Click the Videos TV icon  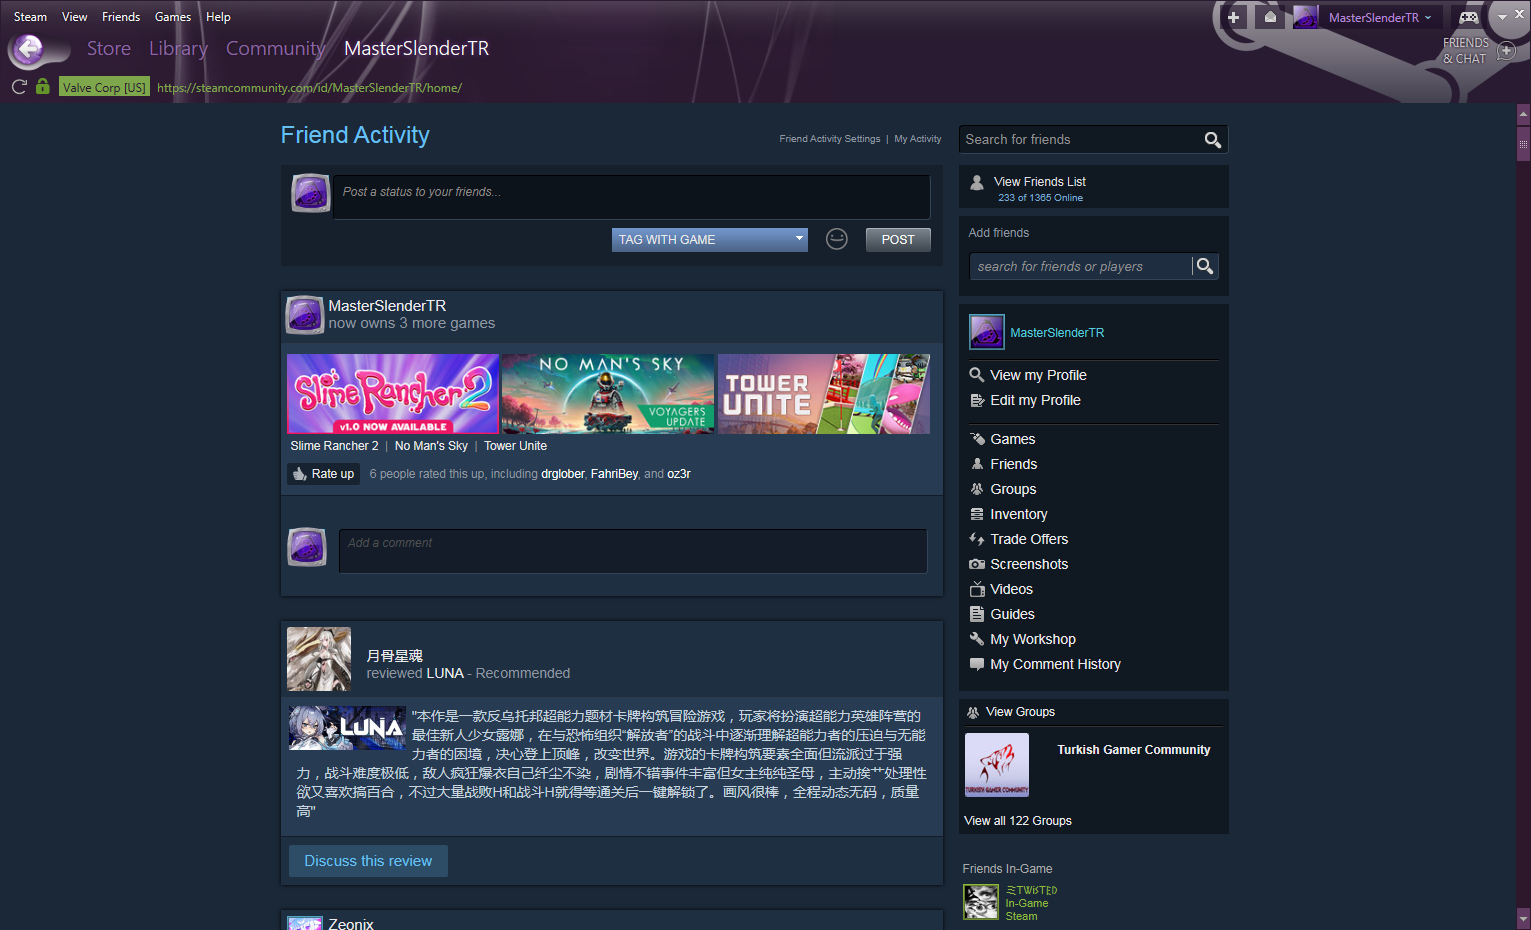tap(977, 589)
